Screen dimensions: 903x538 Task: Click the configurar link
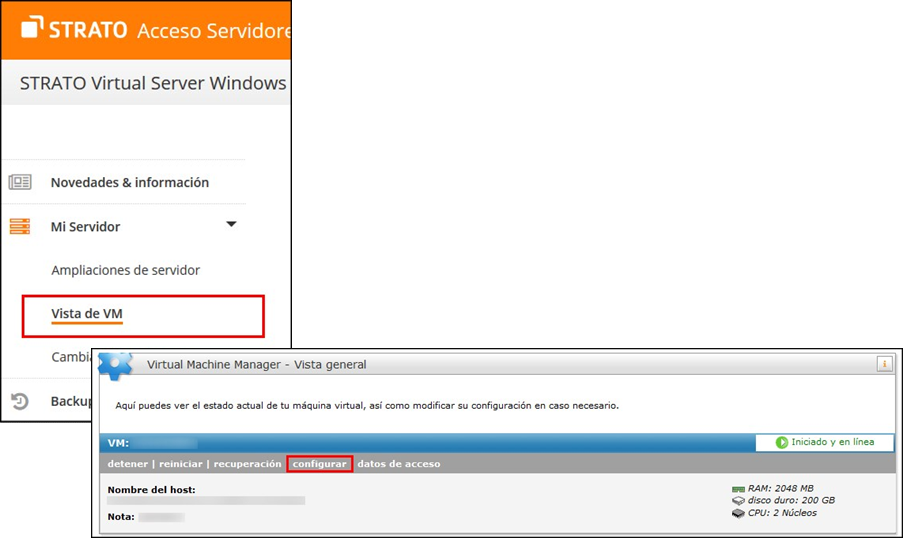tap(319, 464)
